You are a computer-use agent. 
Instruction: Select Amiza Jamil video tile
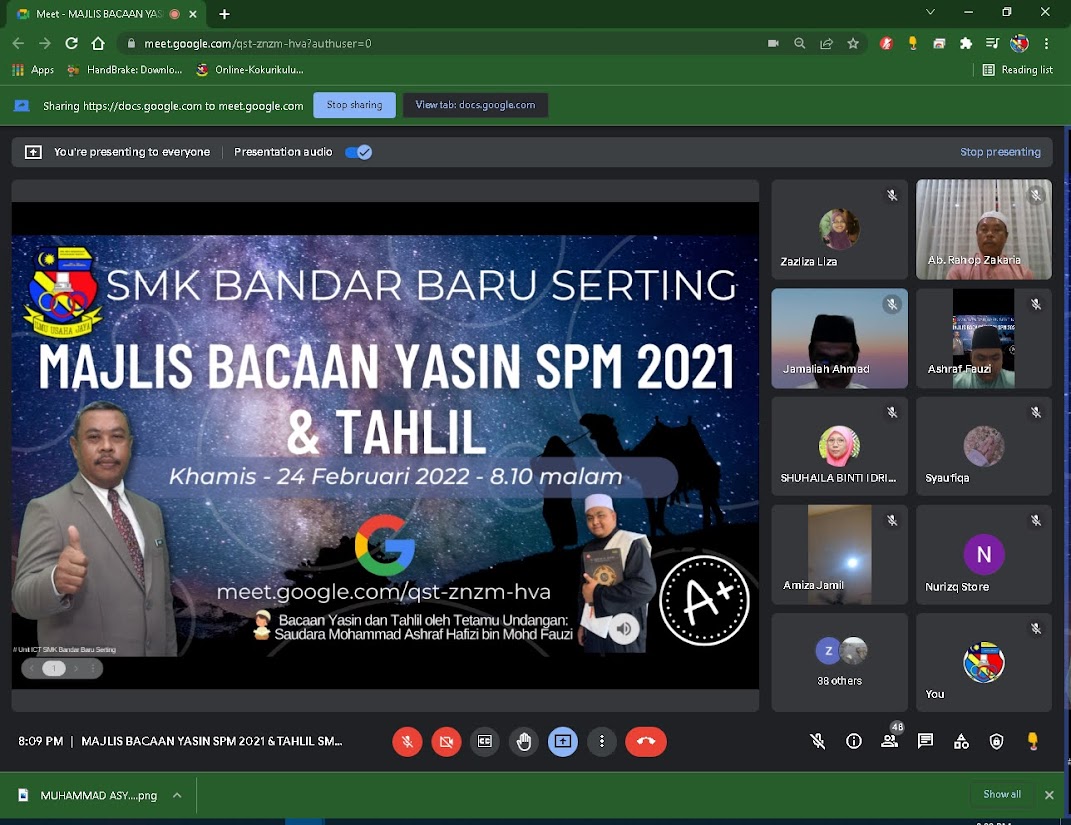click(x=839, y=555)
